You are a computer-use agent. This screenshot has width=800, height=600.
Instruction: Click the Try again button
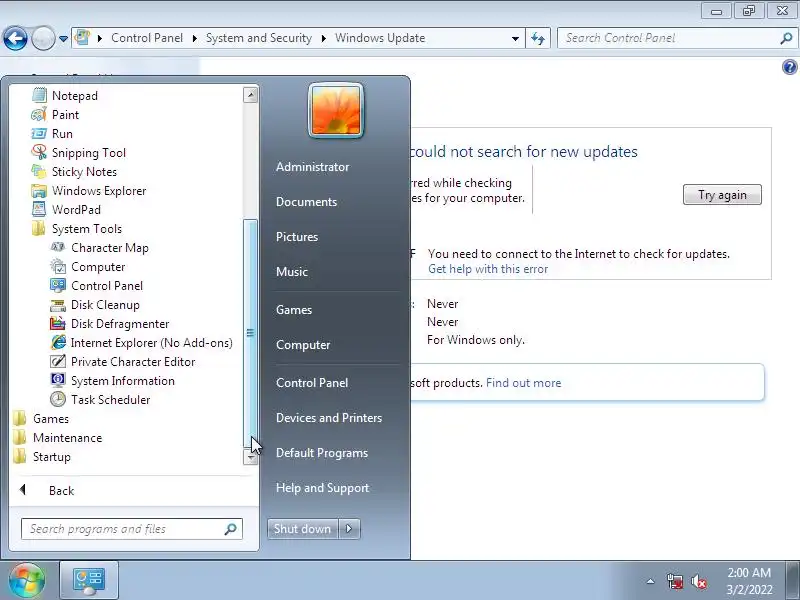pos(722,195)
